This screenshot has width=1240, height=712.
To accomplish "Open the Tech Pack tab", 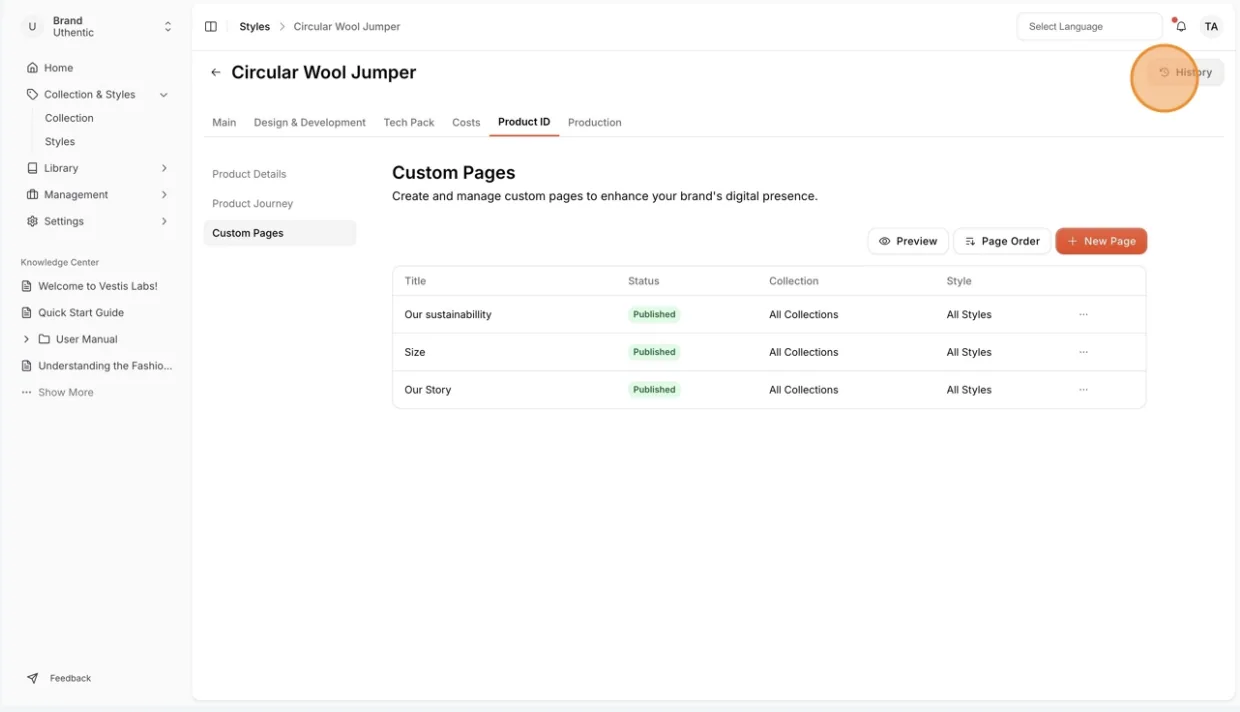I will pos(409,122).
